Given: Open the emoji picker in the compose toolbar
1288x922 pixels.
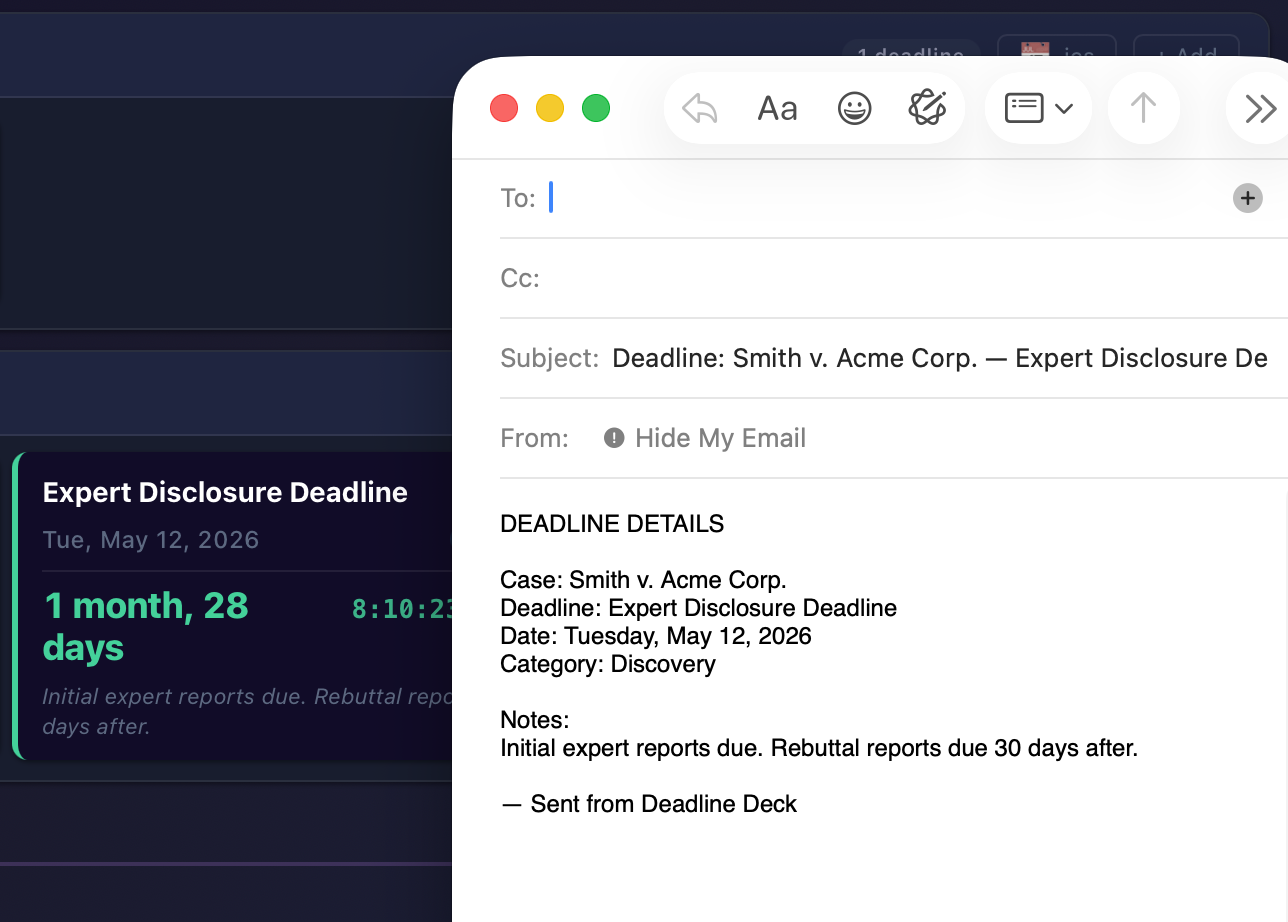Looking at the screenshot, I should point(855,108).
